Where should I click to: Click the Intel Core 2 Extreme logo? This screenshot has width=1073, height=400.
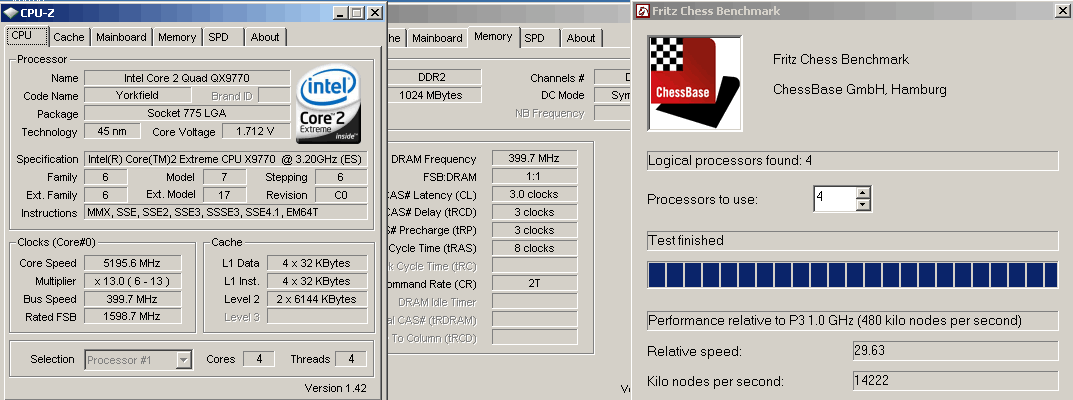tap(328, 105)
